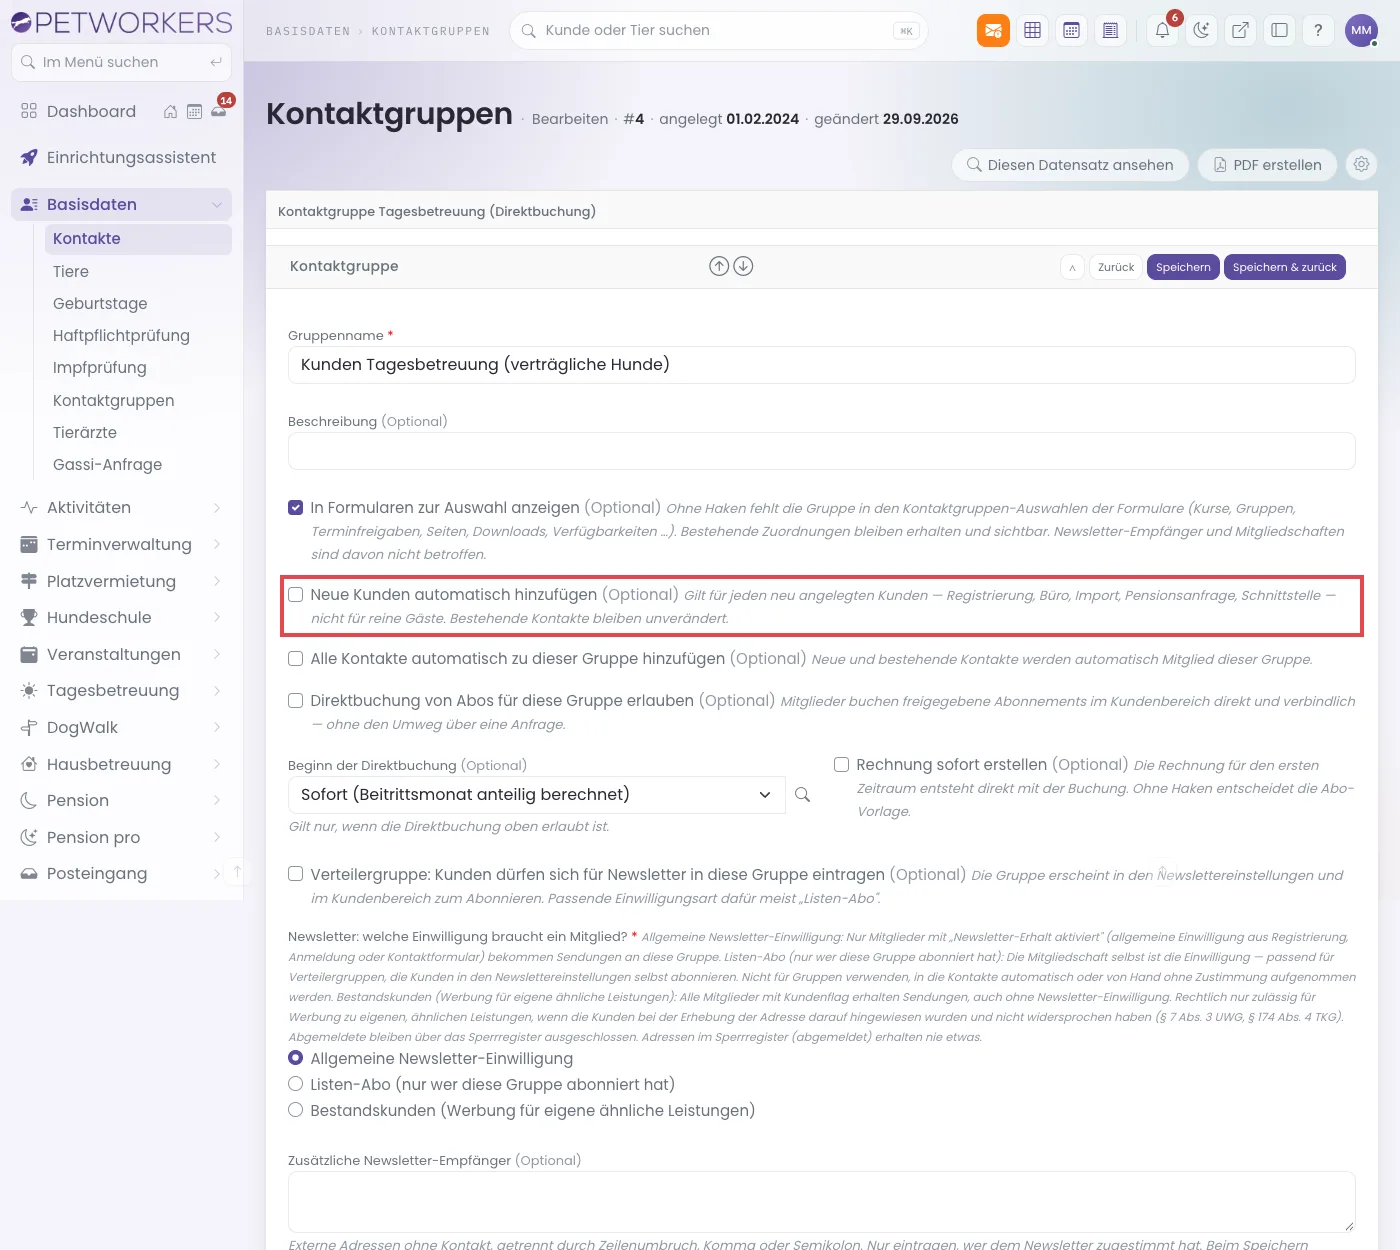Open help question mark icon
This screenshot has width=1400, height=1250.
pos(1318,30)
